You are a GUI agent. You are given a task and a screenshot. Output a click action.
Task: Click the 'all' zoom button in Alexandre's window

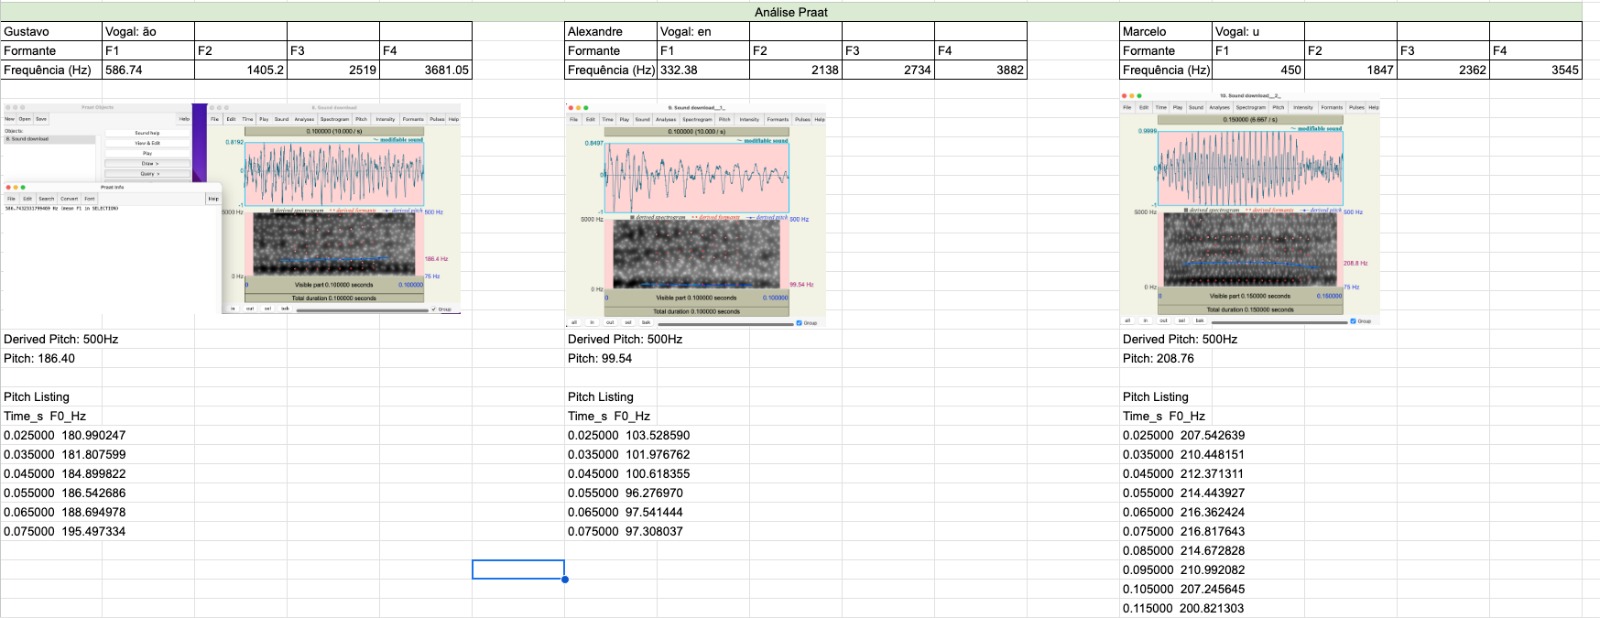(574, 323)
